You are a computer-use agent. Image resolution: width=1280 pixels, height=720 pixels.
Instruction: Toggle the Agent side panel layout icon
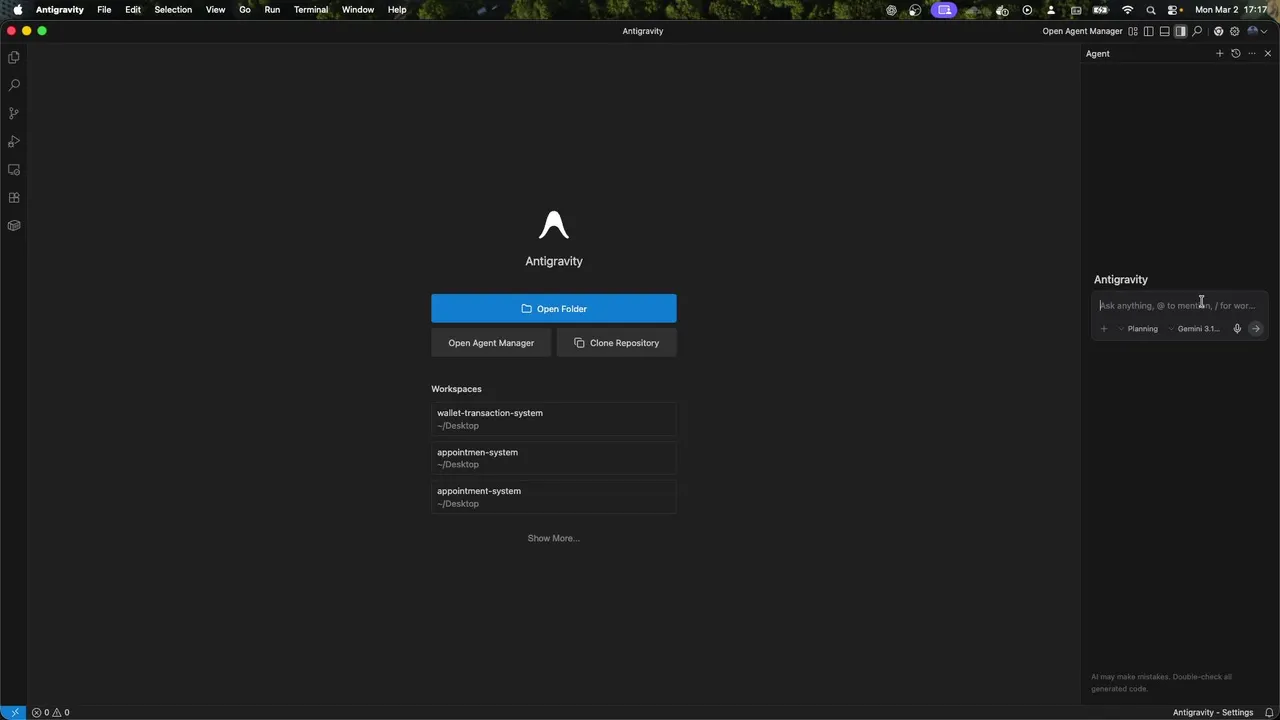(1180, 31)
